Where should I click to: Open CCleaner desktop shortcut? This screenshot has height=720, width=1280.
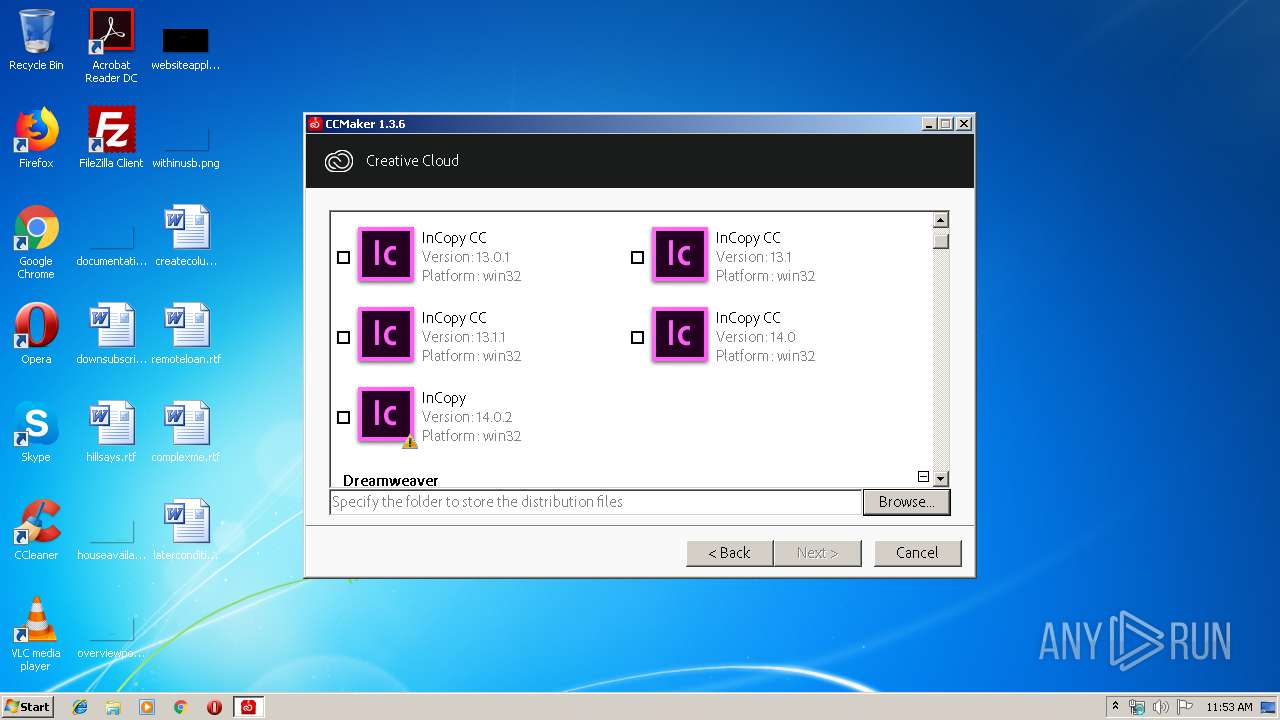(36, 530)
